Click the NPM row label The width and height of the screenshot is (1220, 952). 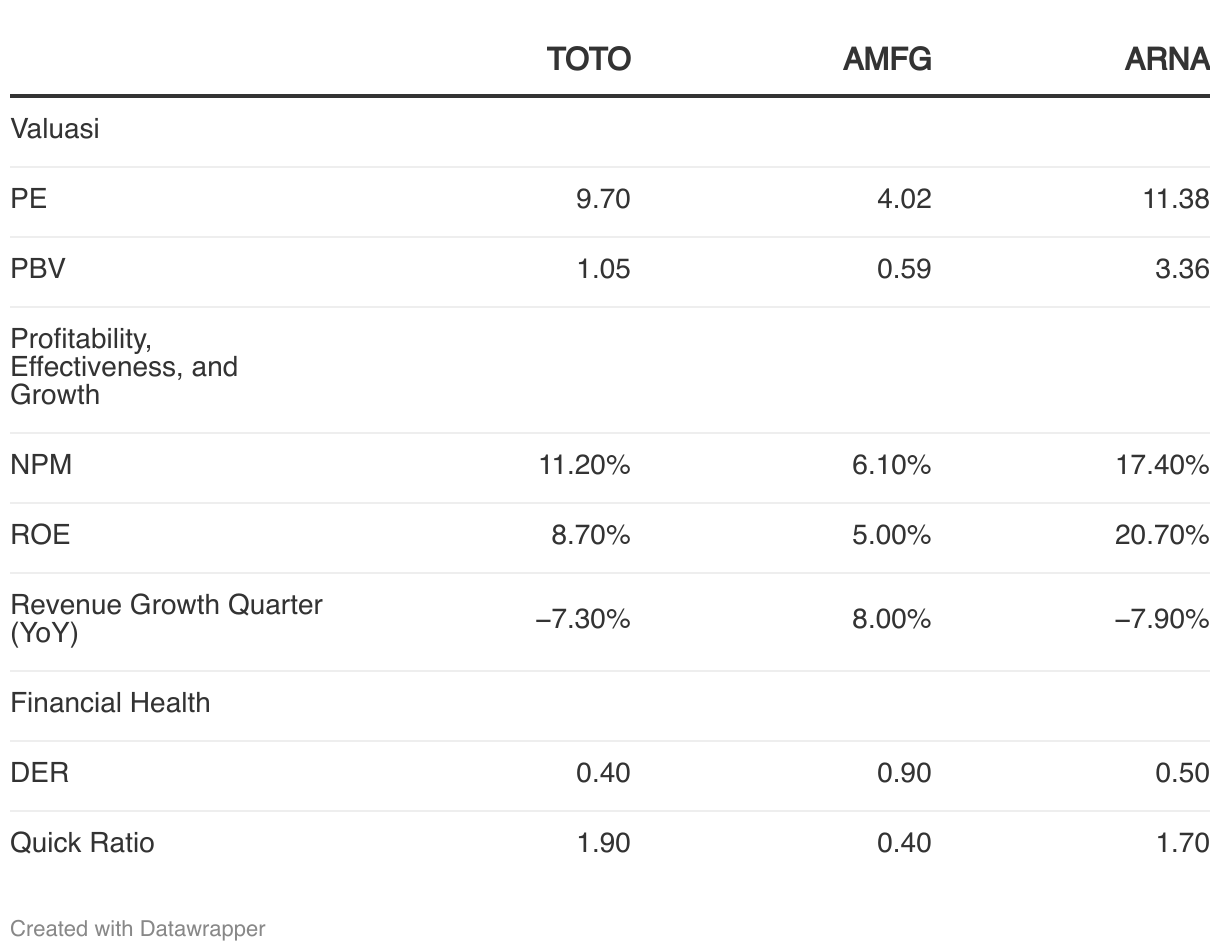41,465
